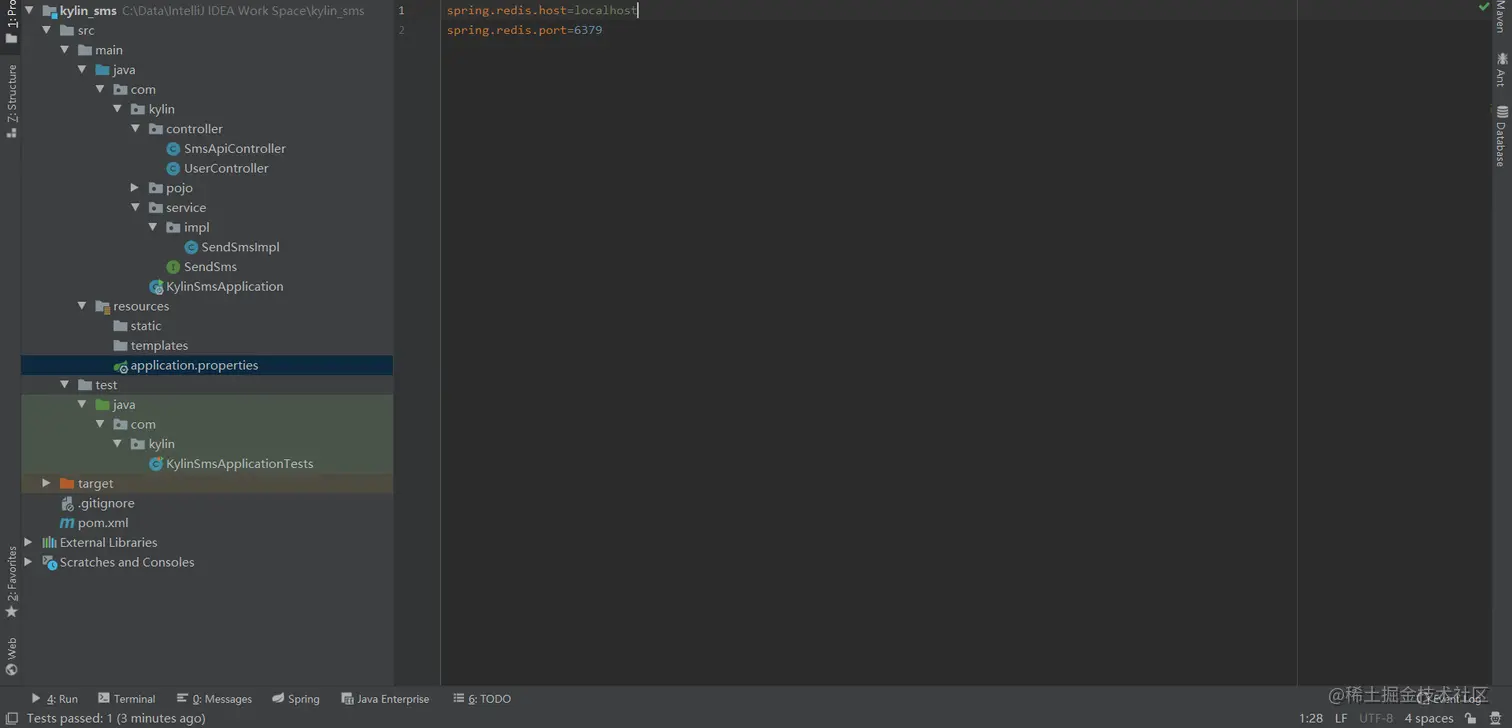Viewport: 1512px width, 728px height.
Task: Click the pojo package icon
Action: click(156, 188)
